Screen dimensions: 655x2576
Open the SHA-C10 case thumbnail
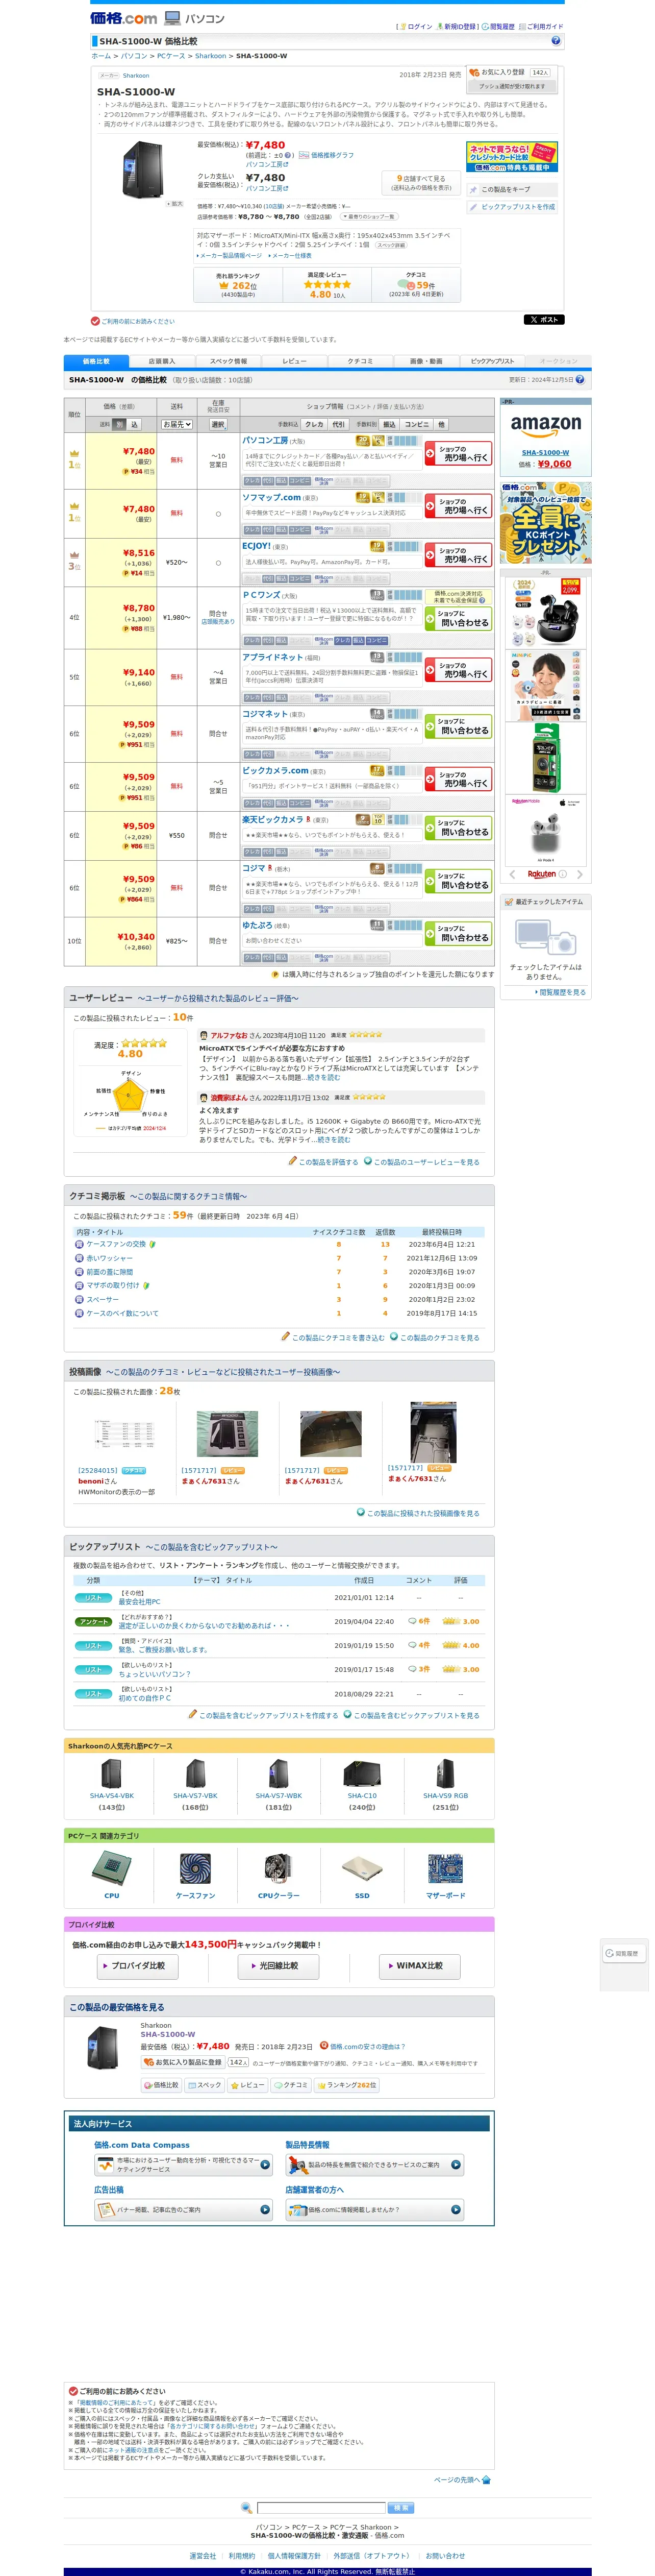[362, 1774]
